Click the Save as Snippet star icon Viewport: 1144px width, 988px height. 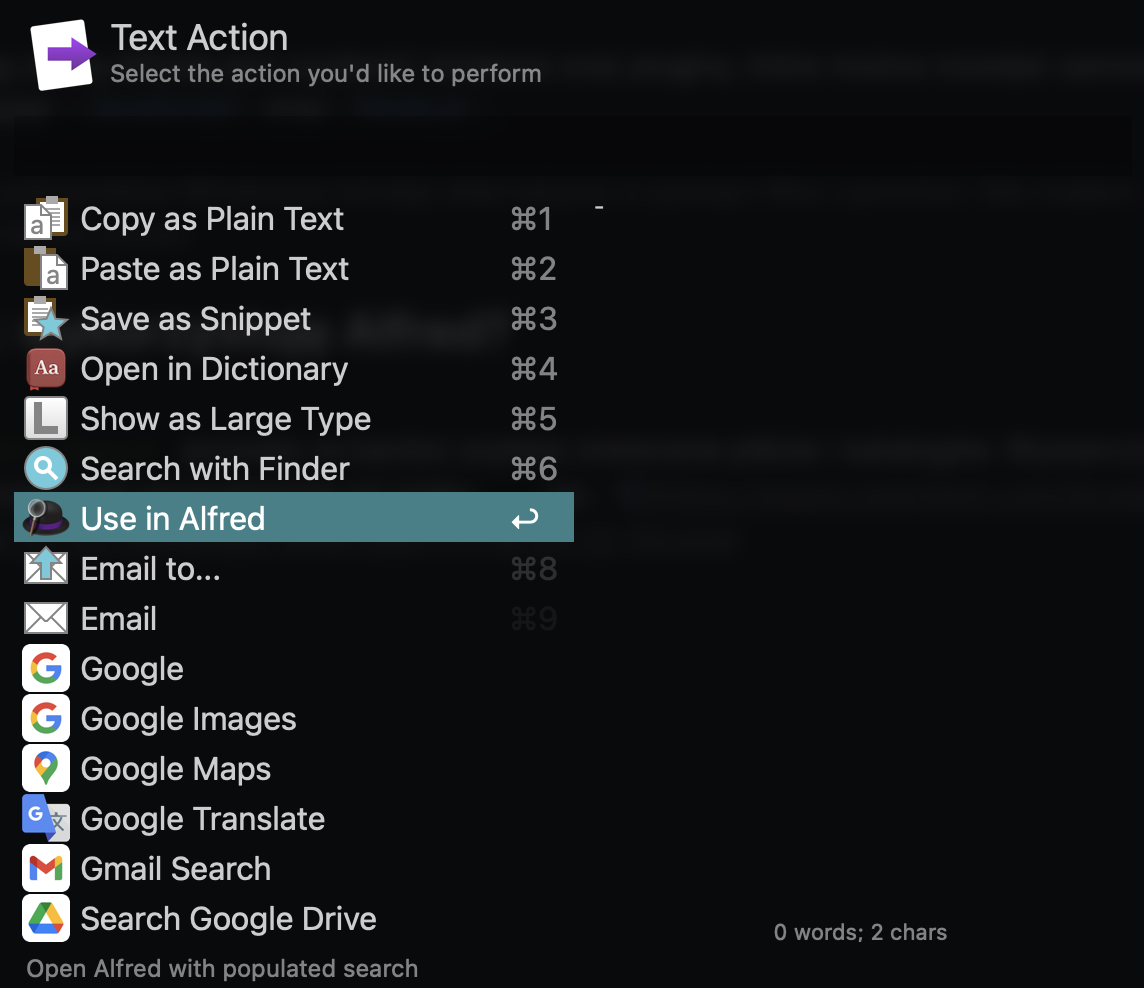[x=46, y=318]
